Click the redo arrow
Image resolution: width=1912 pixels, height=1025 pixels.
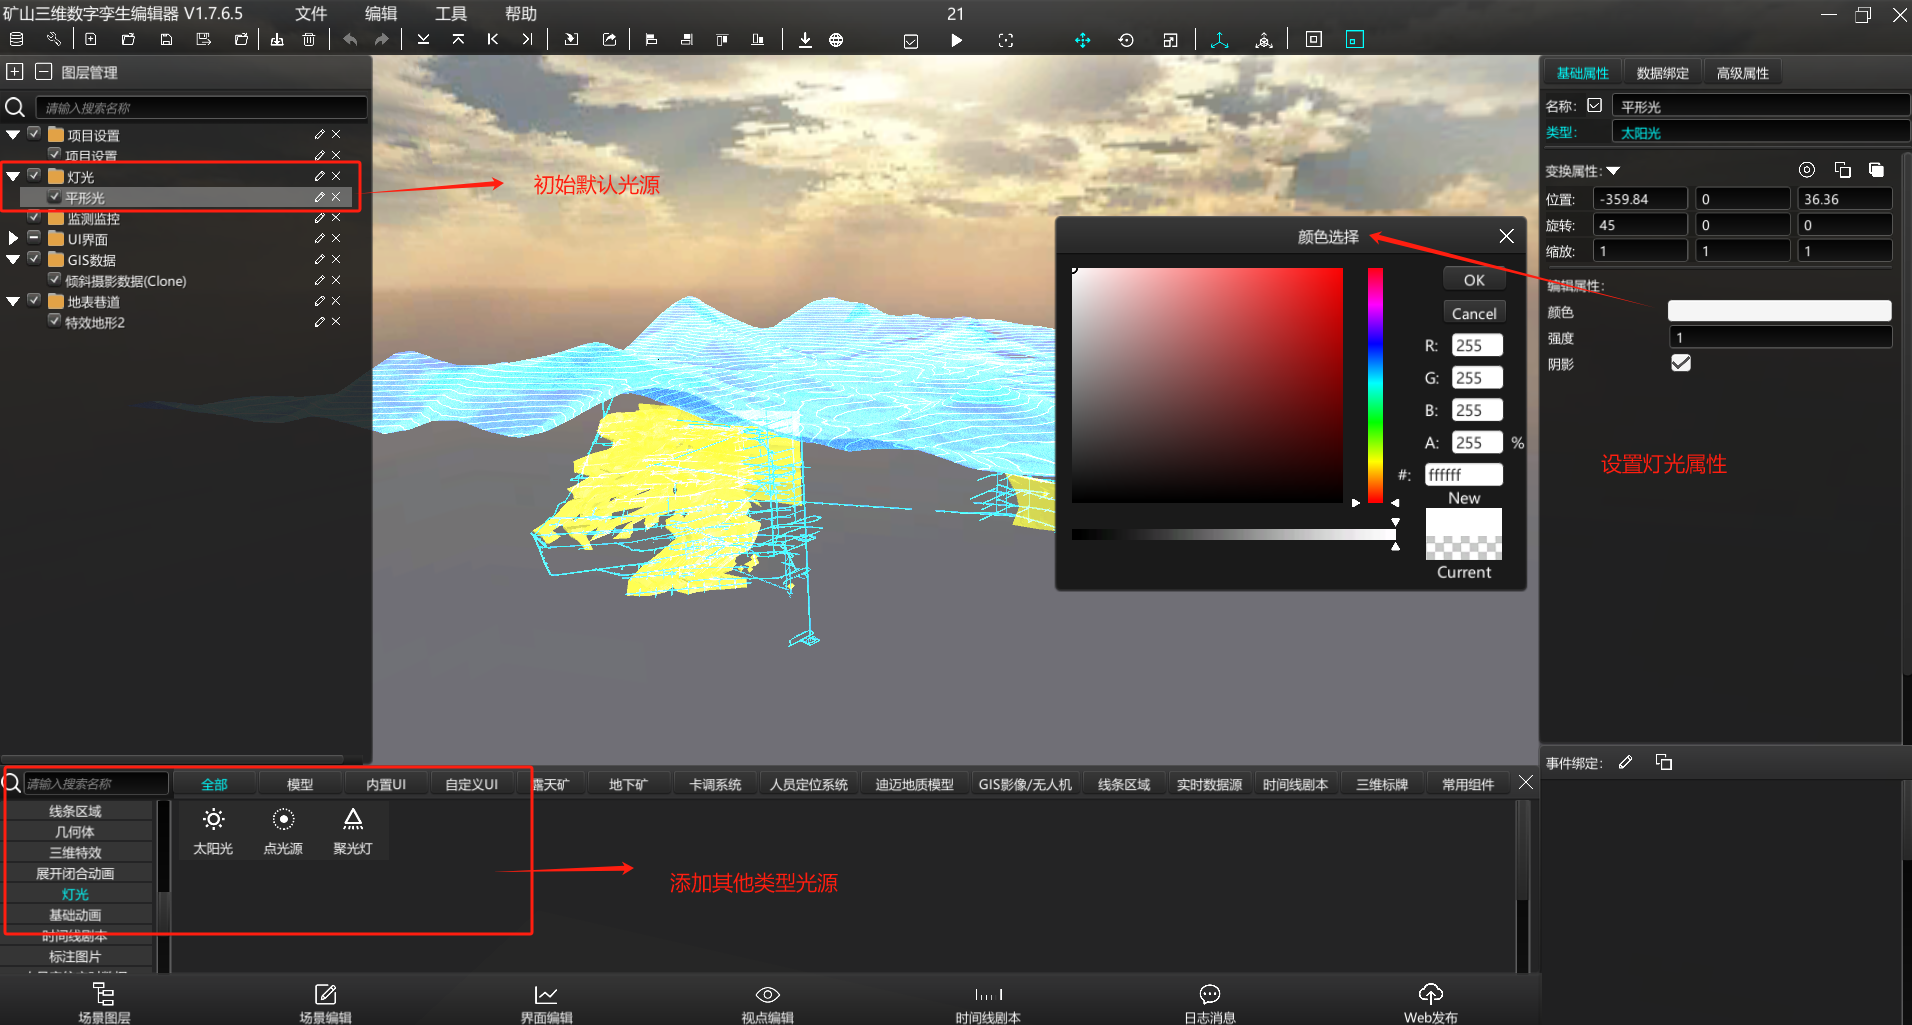pos(381,39)
